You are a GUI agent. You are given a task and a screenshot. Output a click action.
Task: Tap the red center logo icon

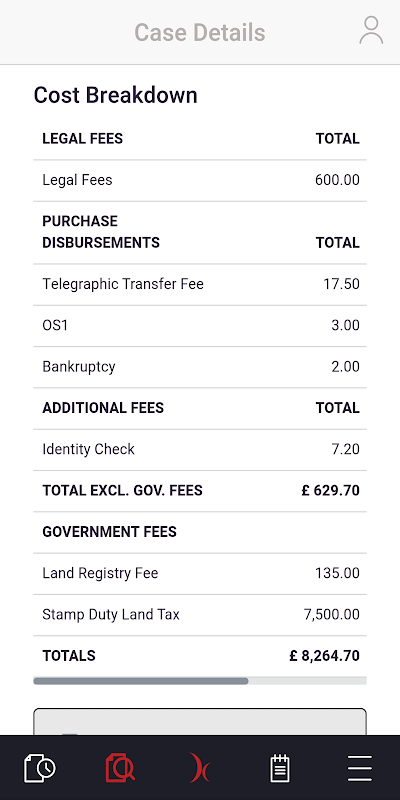click(x=199, y=768)
